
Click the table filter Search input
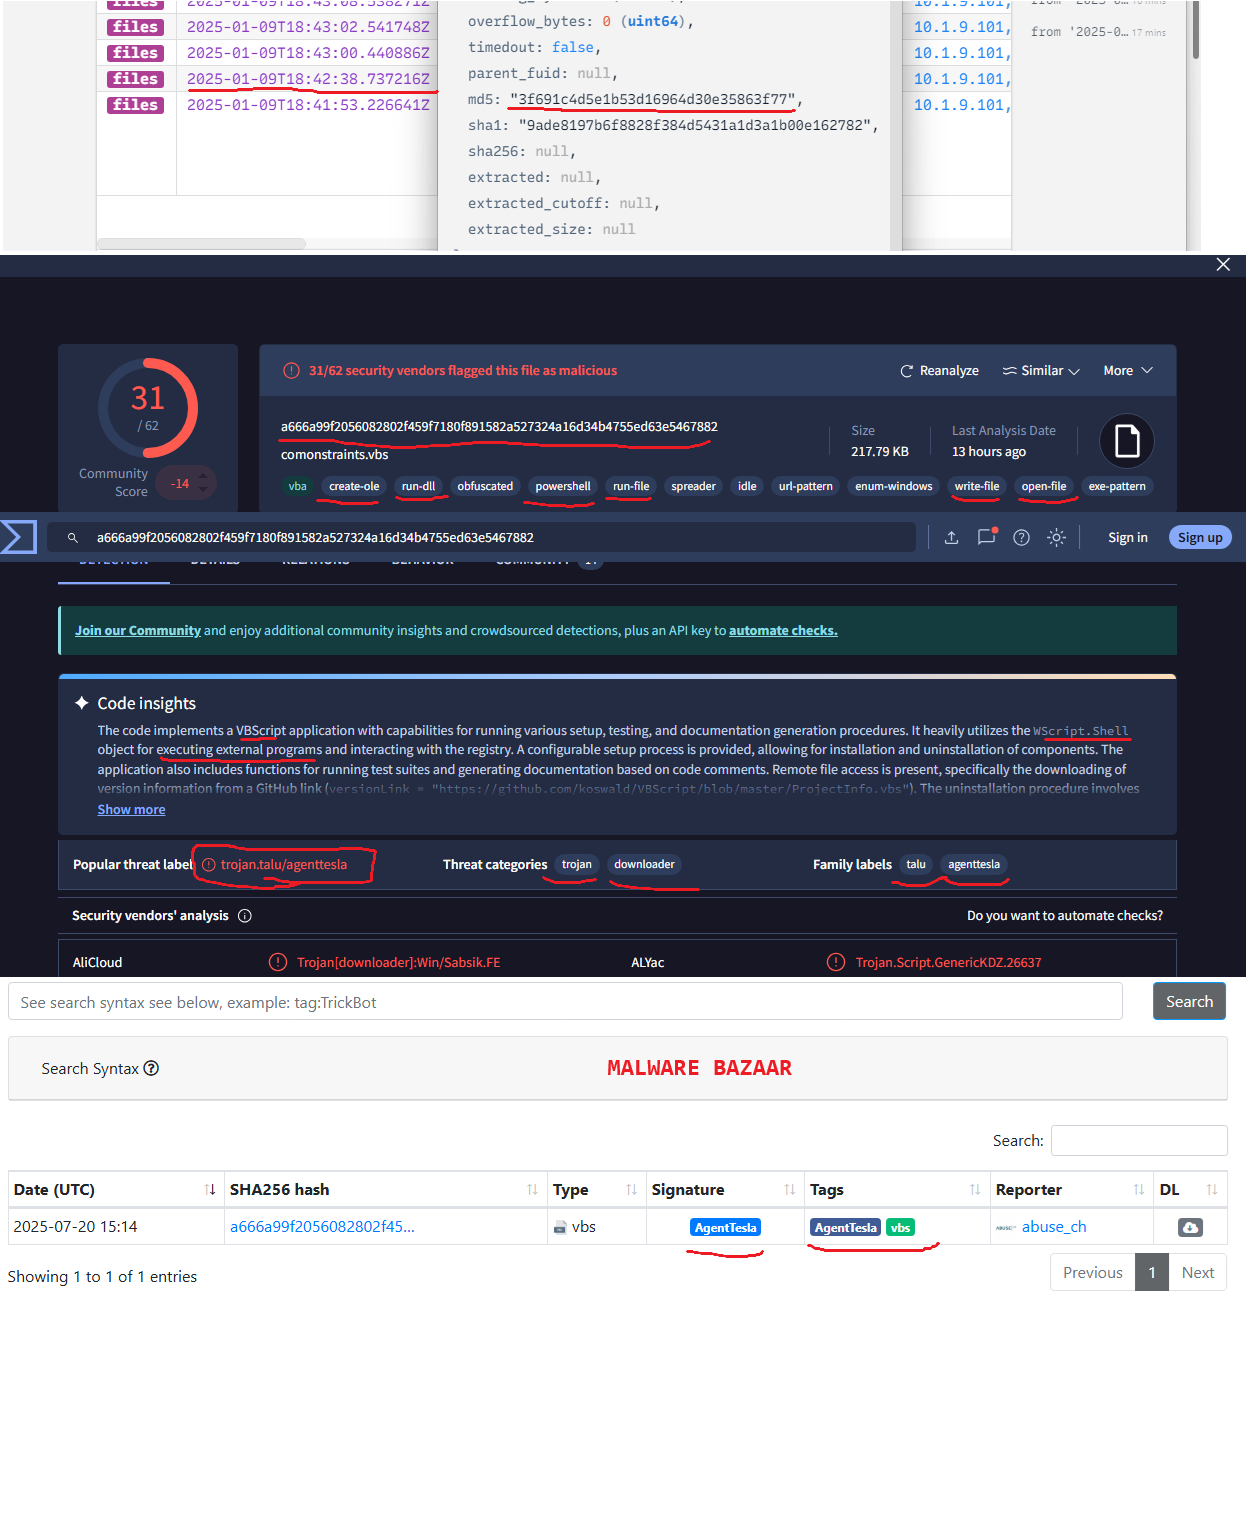coord(1139,1141)
